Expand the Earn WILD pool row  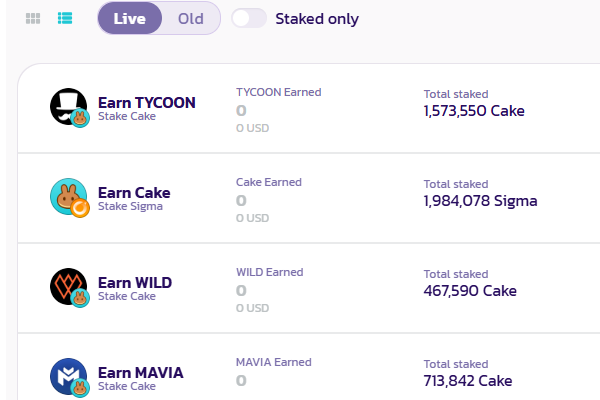(x=135, y=282)
